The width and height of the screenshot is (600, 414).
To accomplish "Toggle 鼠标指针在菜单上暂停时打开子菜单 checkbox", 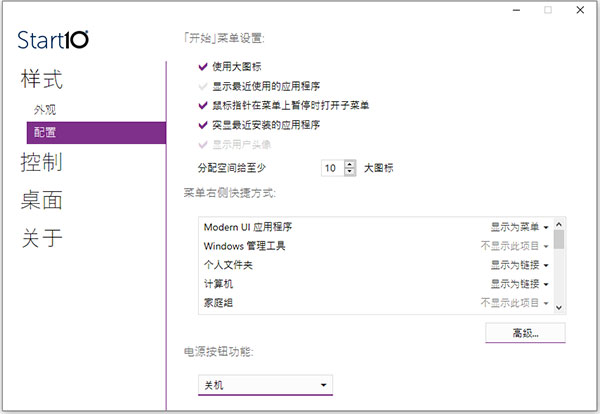I will pos(205,105).
